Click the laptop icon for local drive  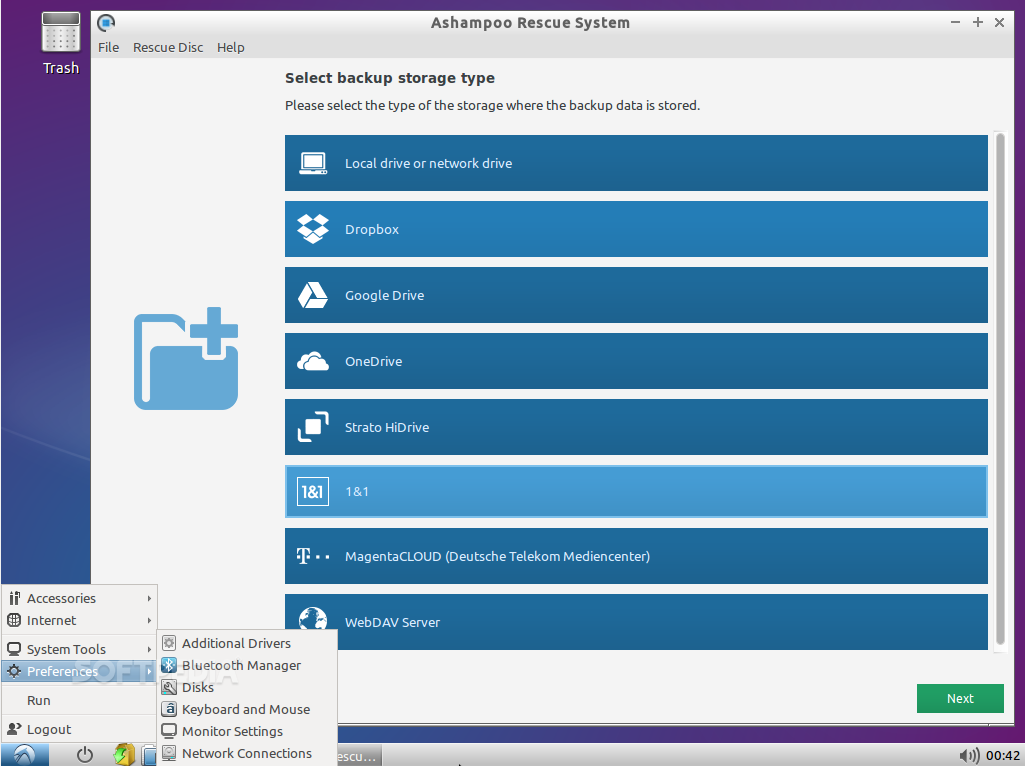pos(313,163)
